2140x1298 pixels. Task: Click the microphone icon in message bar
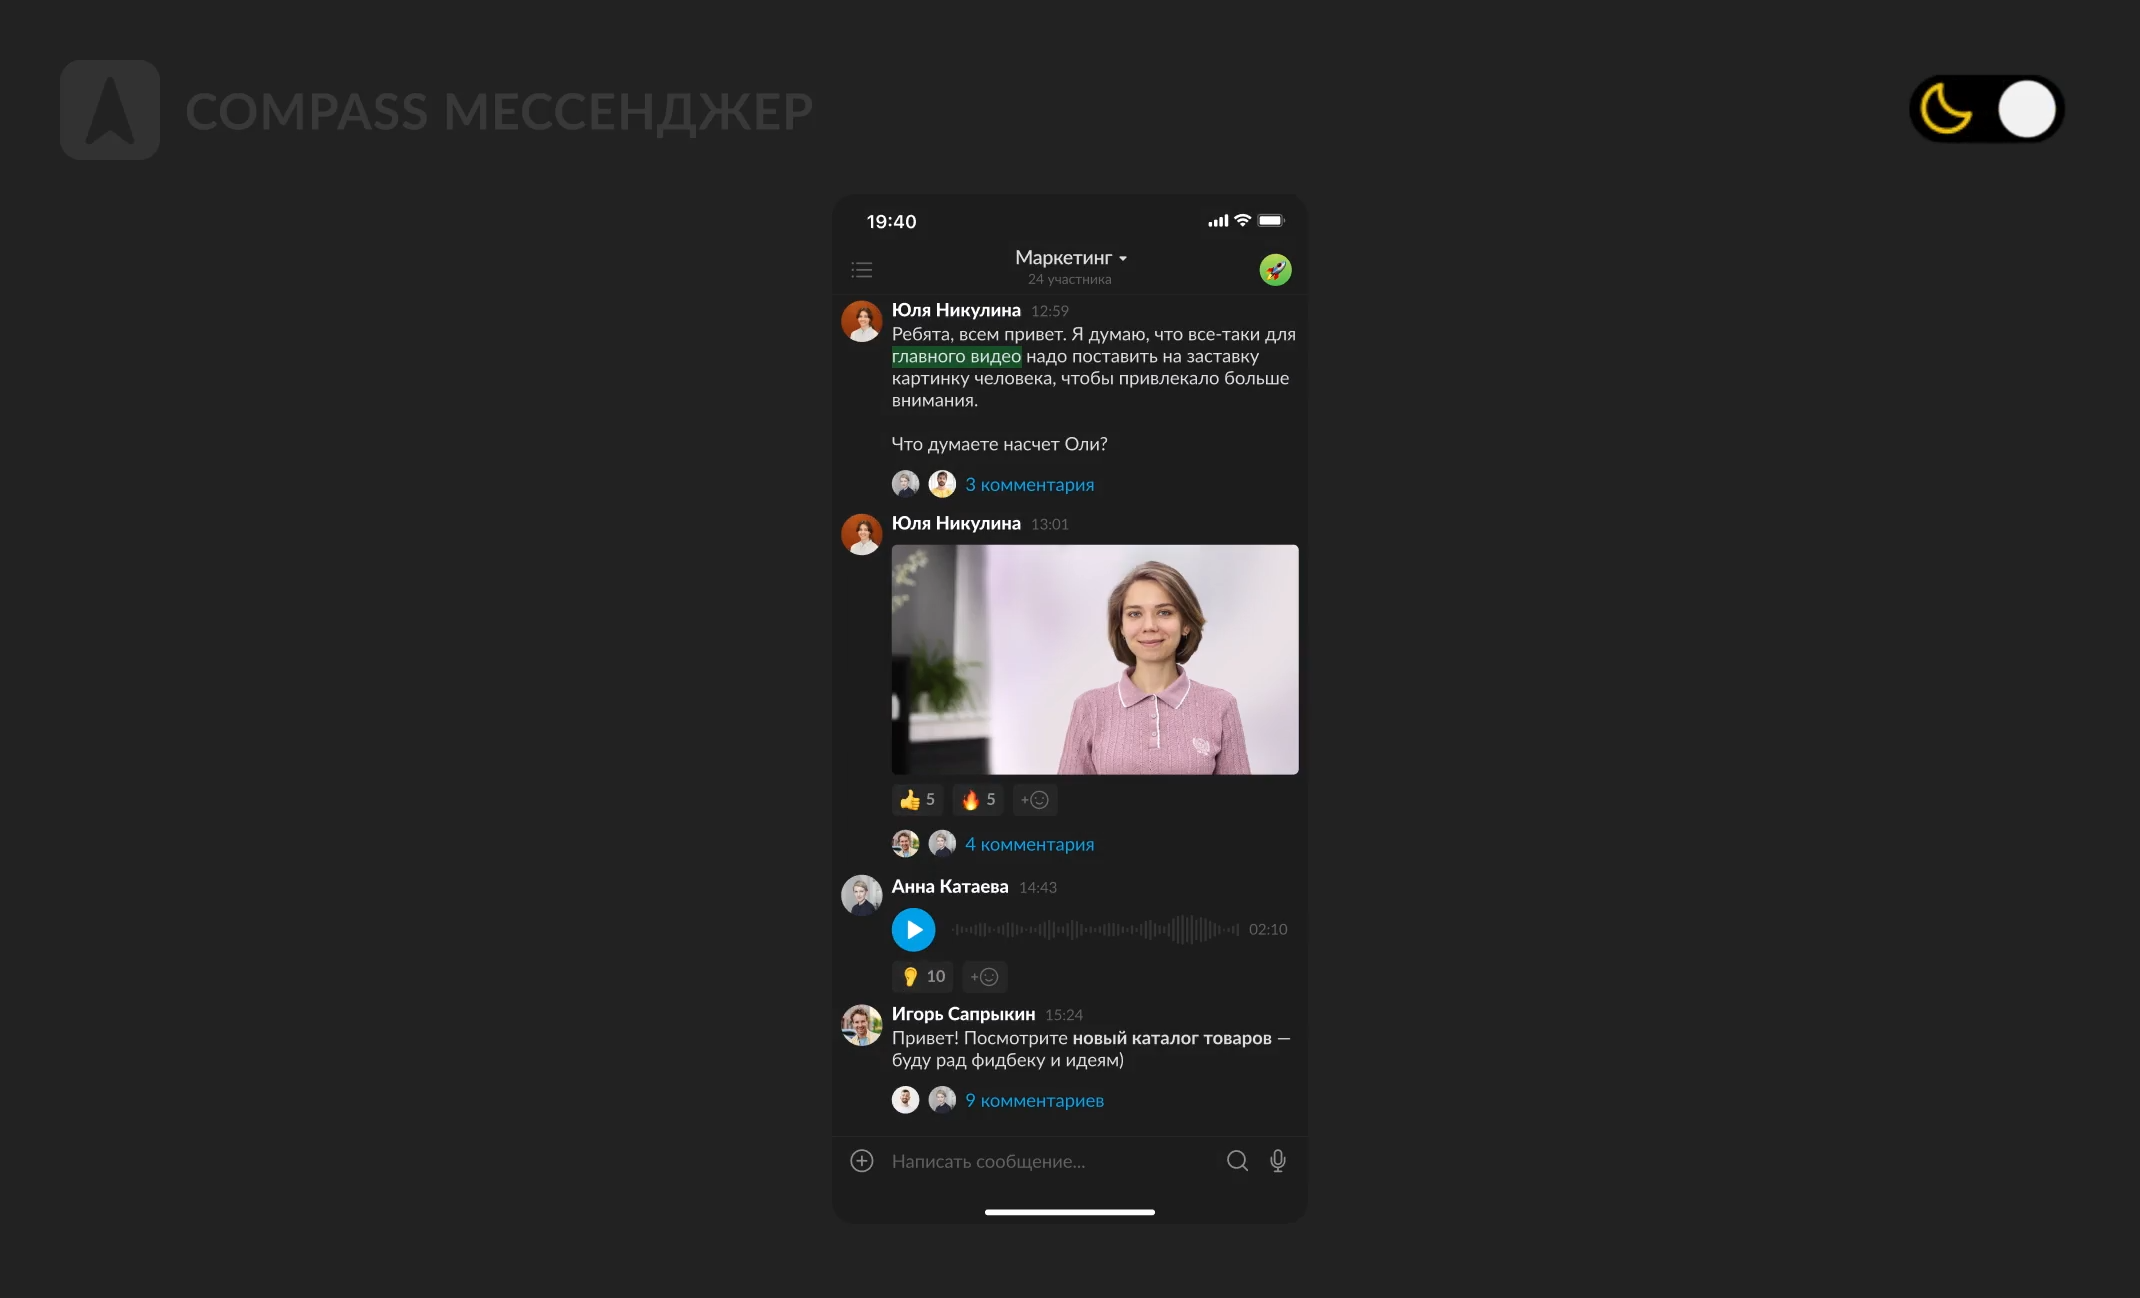point(1278,1157)
